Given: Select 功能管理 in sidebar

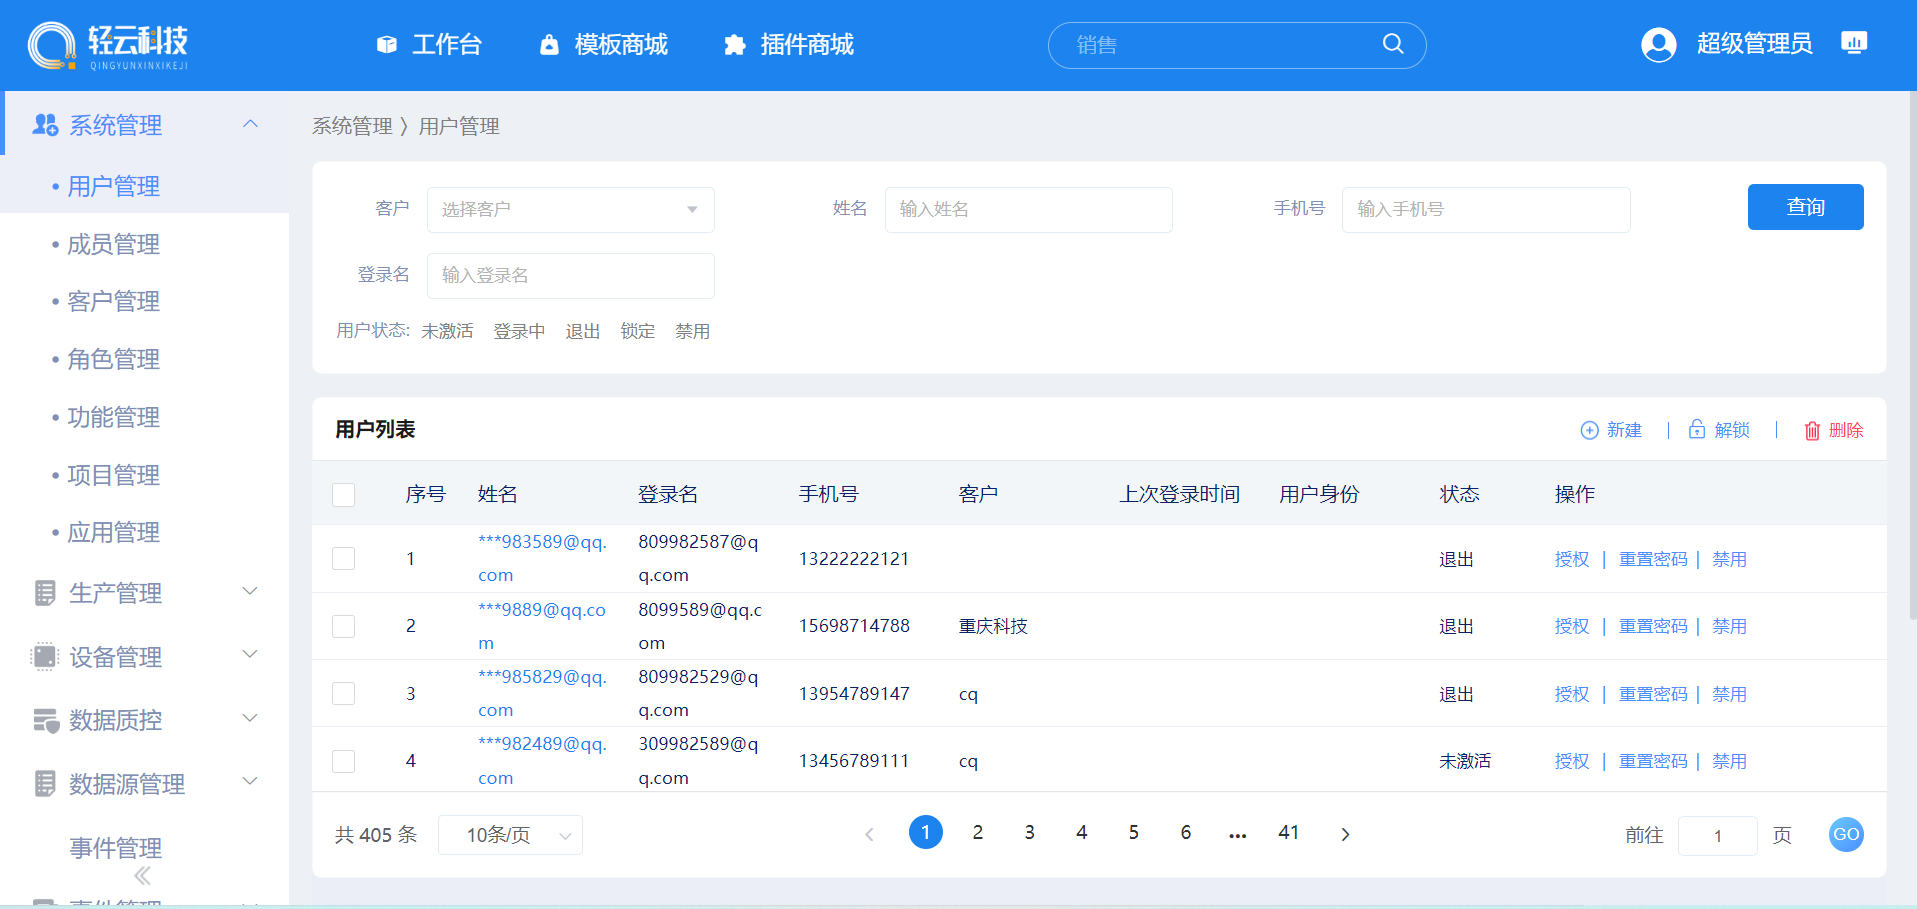Looking at the screenshot, I should click(x=113, y=417).
